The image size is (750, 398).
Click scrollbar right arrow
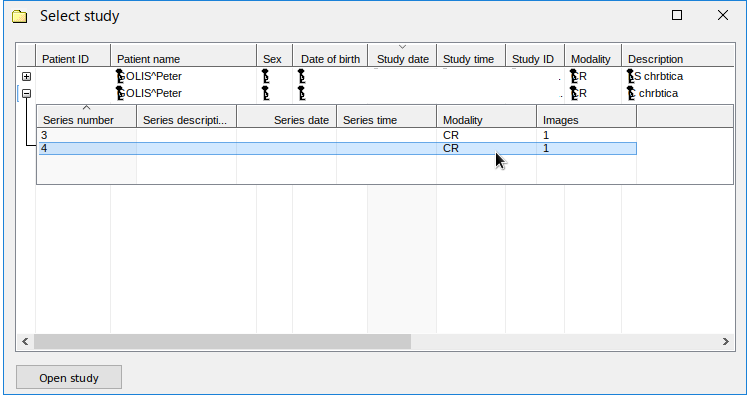(x=726, y=342)
